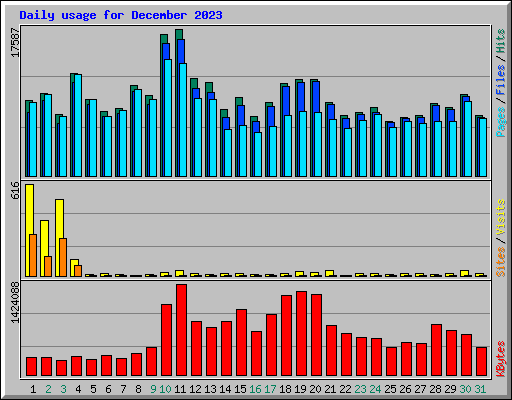Click the y-axis value 1424088
The width and height of the screenshot is (512, 400).
[x=16, y=303]
